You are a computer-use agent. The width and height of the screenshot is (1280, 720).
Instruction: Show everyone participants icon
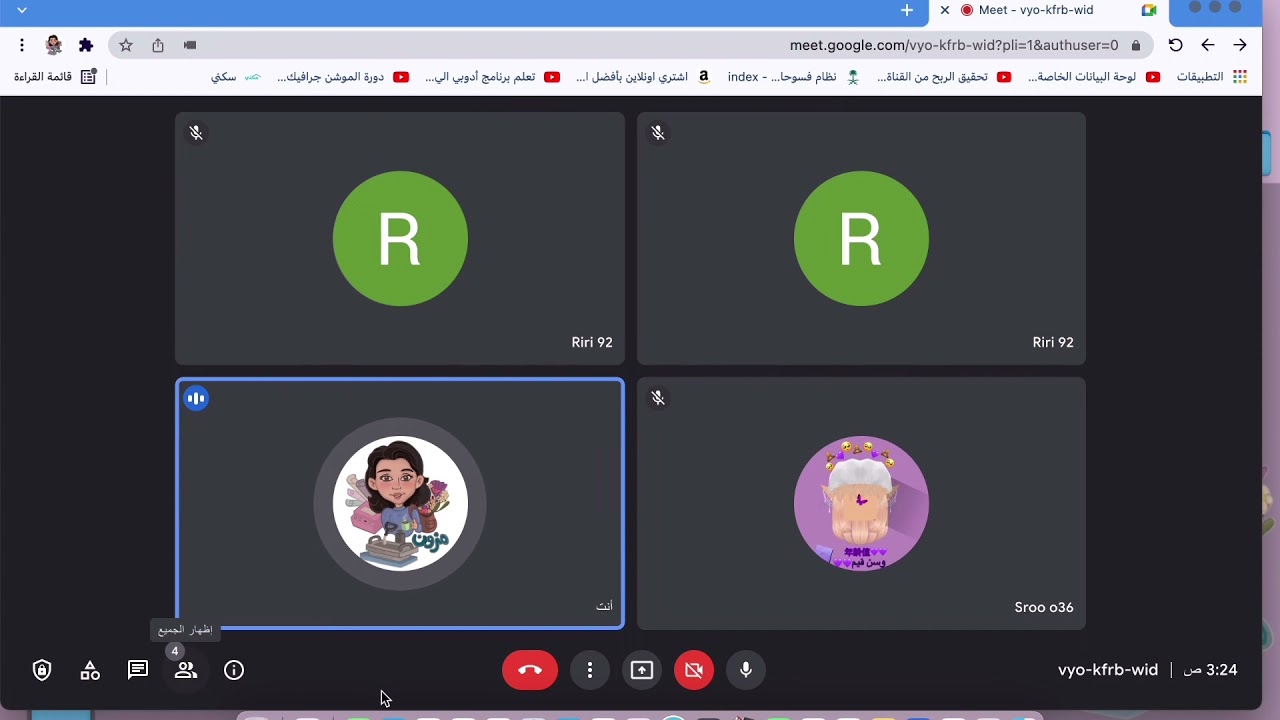click(186, 670)
